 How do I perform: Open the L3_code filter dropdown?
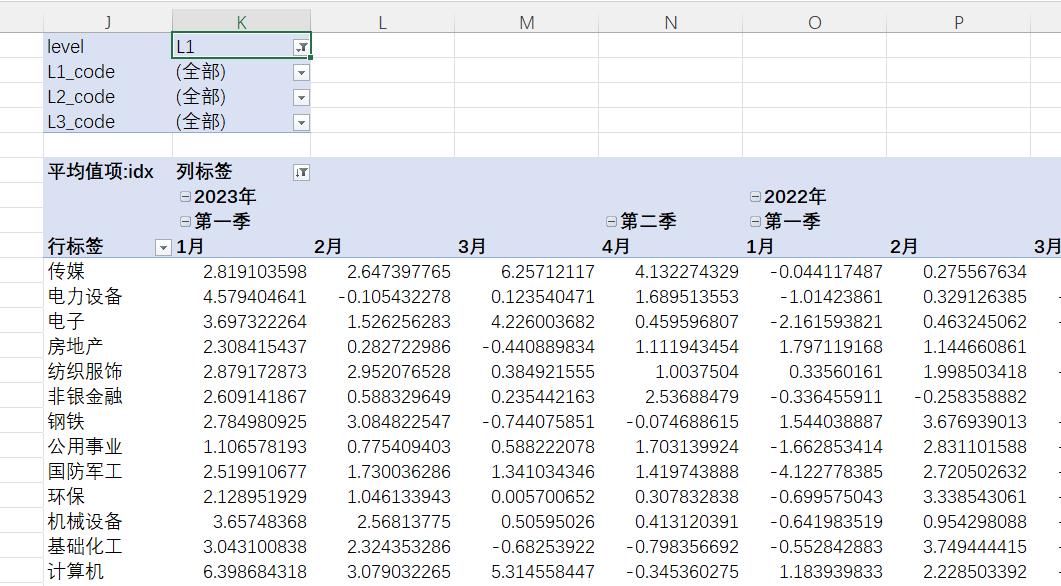(301, 122)
